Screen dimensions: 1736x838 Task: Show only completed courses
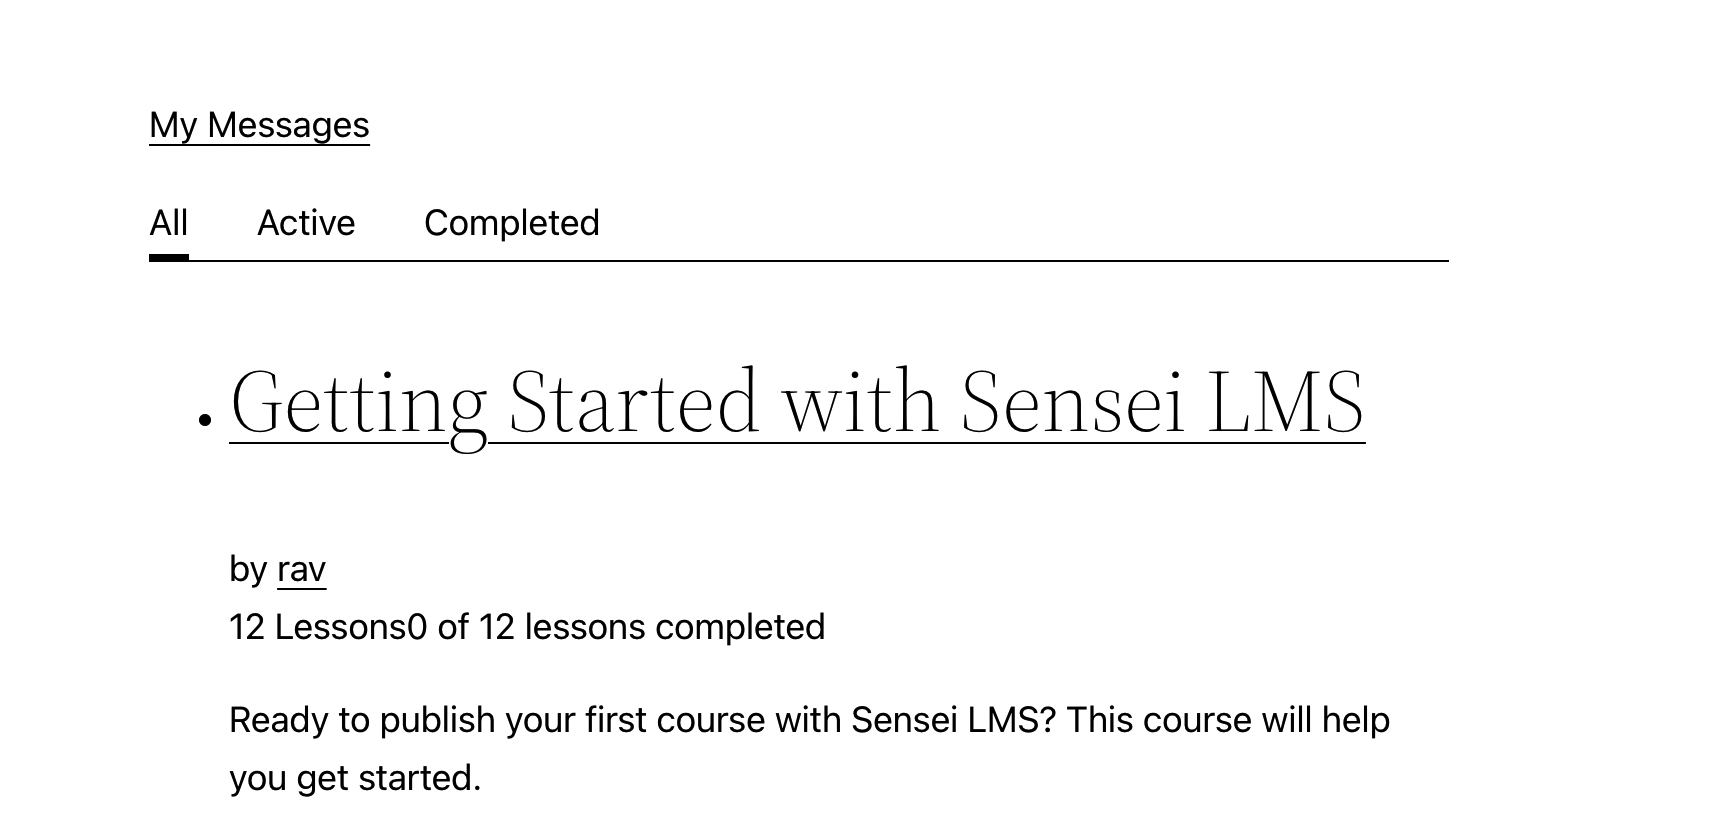pyautogui.click(x=512, y=222)
